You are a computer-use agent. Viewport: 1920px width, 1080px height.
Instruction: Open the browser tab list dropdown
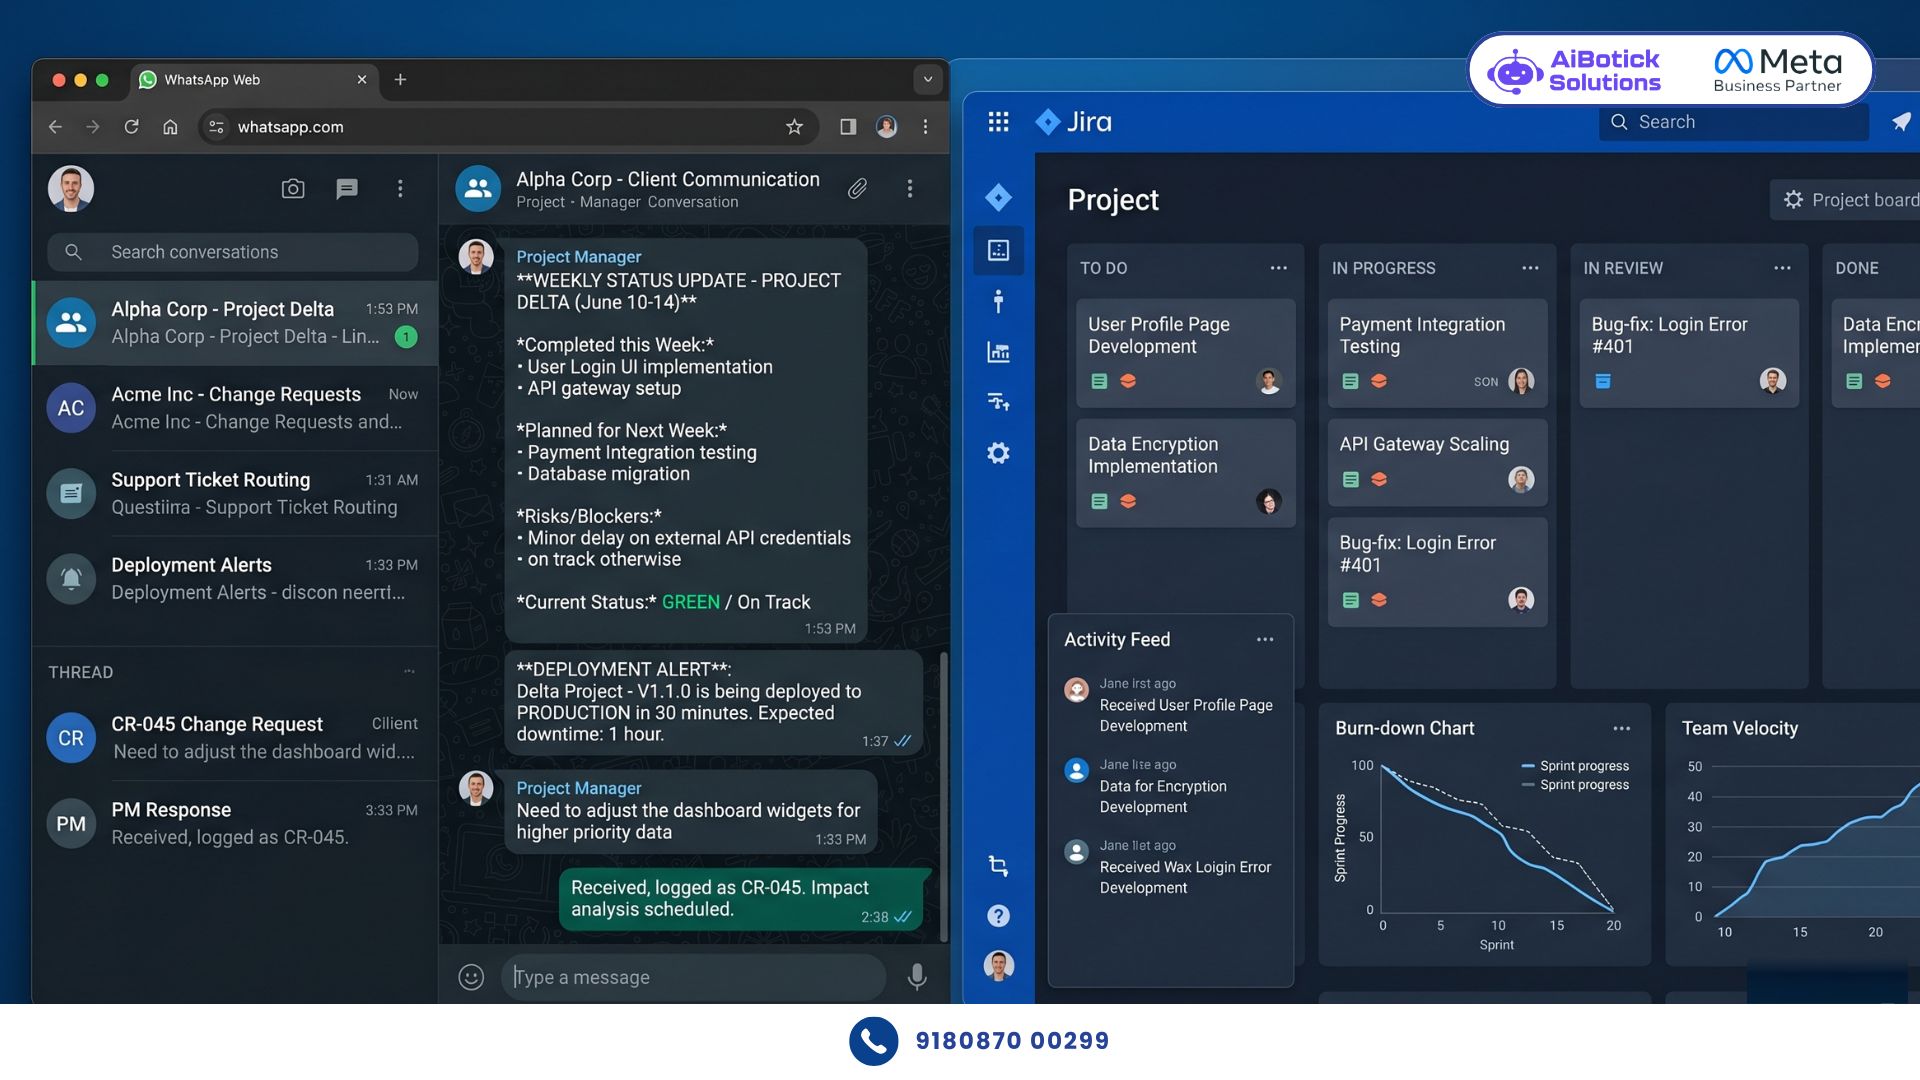coord(928,80)
